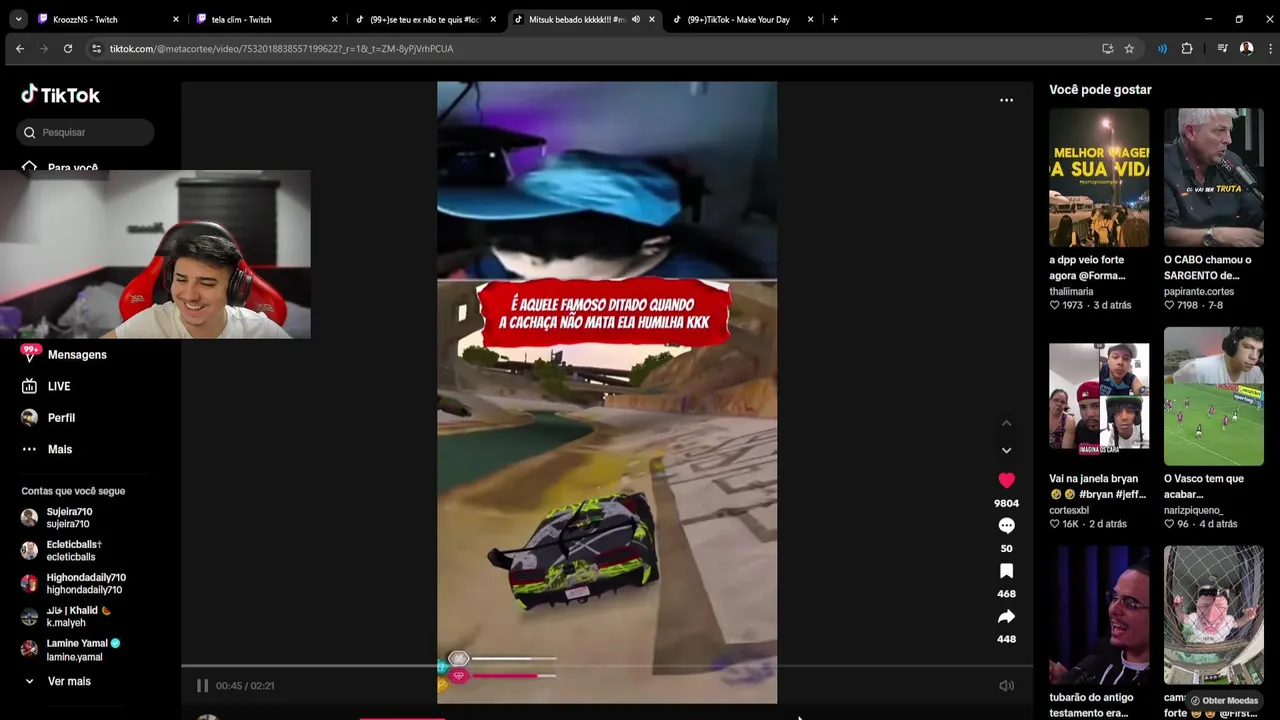The image size is (1280, 720).
Task: Open Chrome three-dot menu
Action: point(1270,48)
